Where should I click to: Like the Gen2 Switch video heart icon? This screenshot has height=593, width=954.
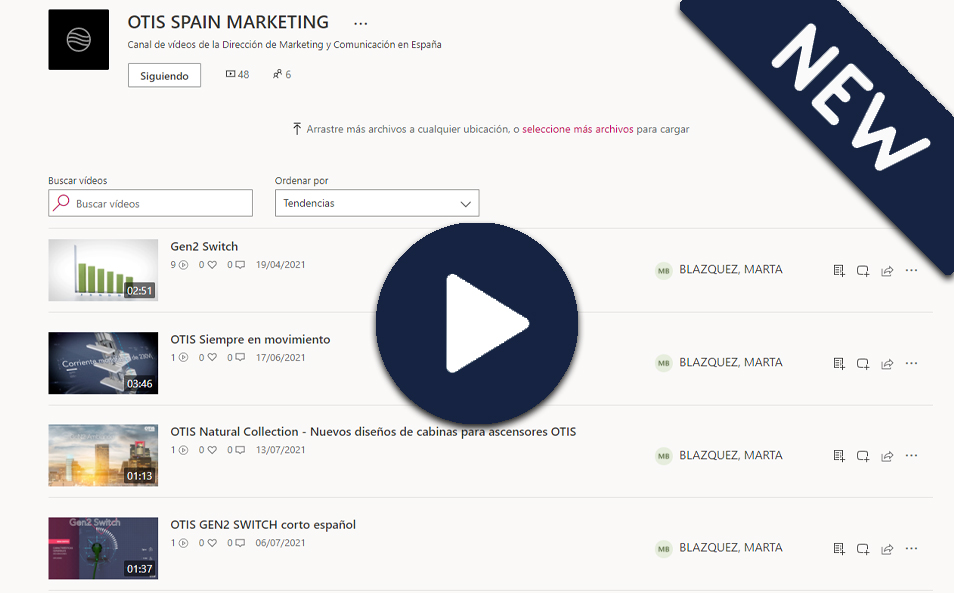[212, 265]
